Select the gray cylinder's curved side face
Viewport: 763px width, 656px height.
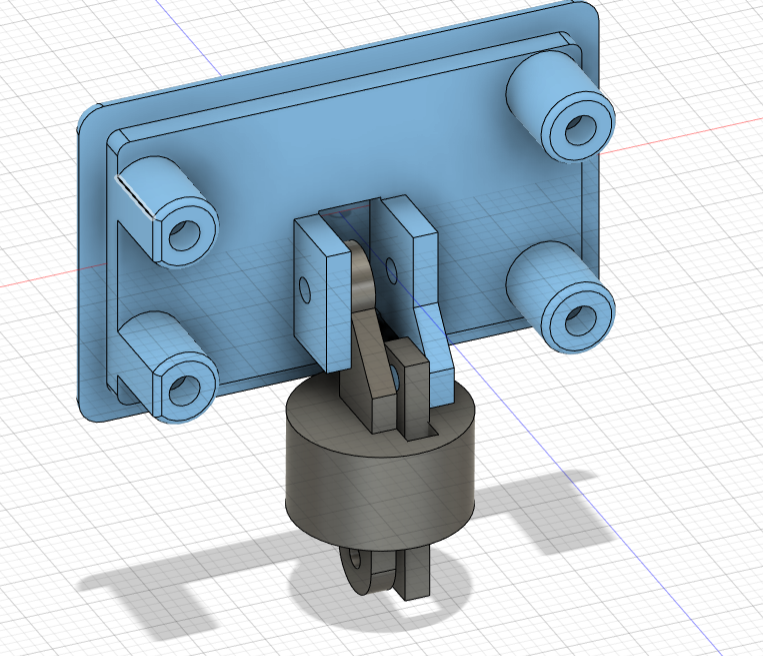coord(379,494)
